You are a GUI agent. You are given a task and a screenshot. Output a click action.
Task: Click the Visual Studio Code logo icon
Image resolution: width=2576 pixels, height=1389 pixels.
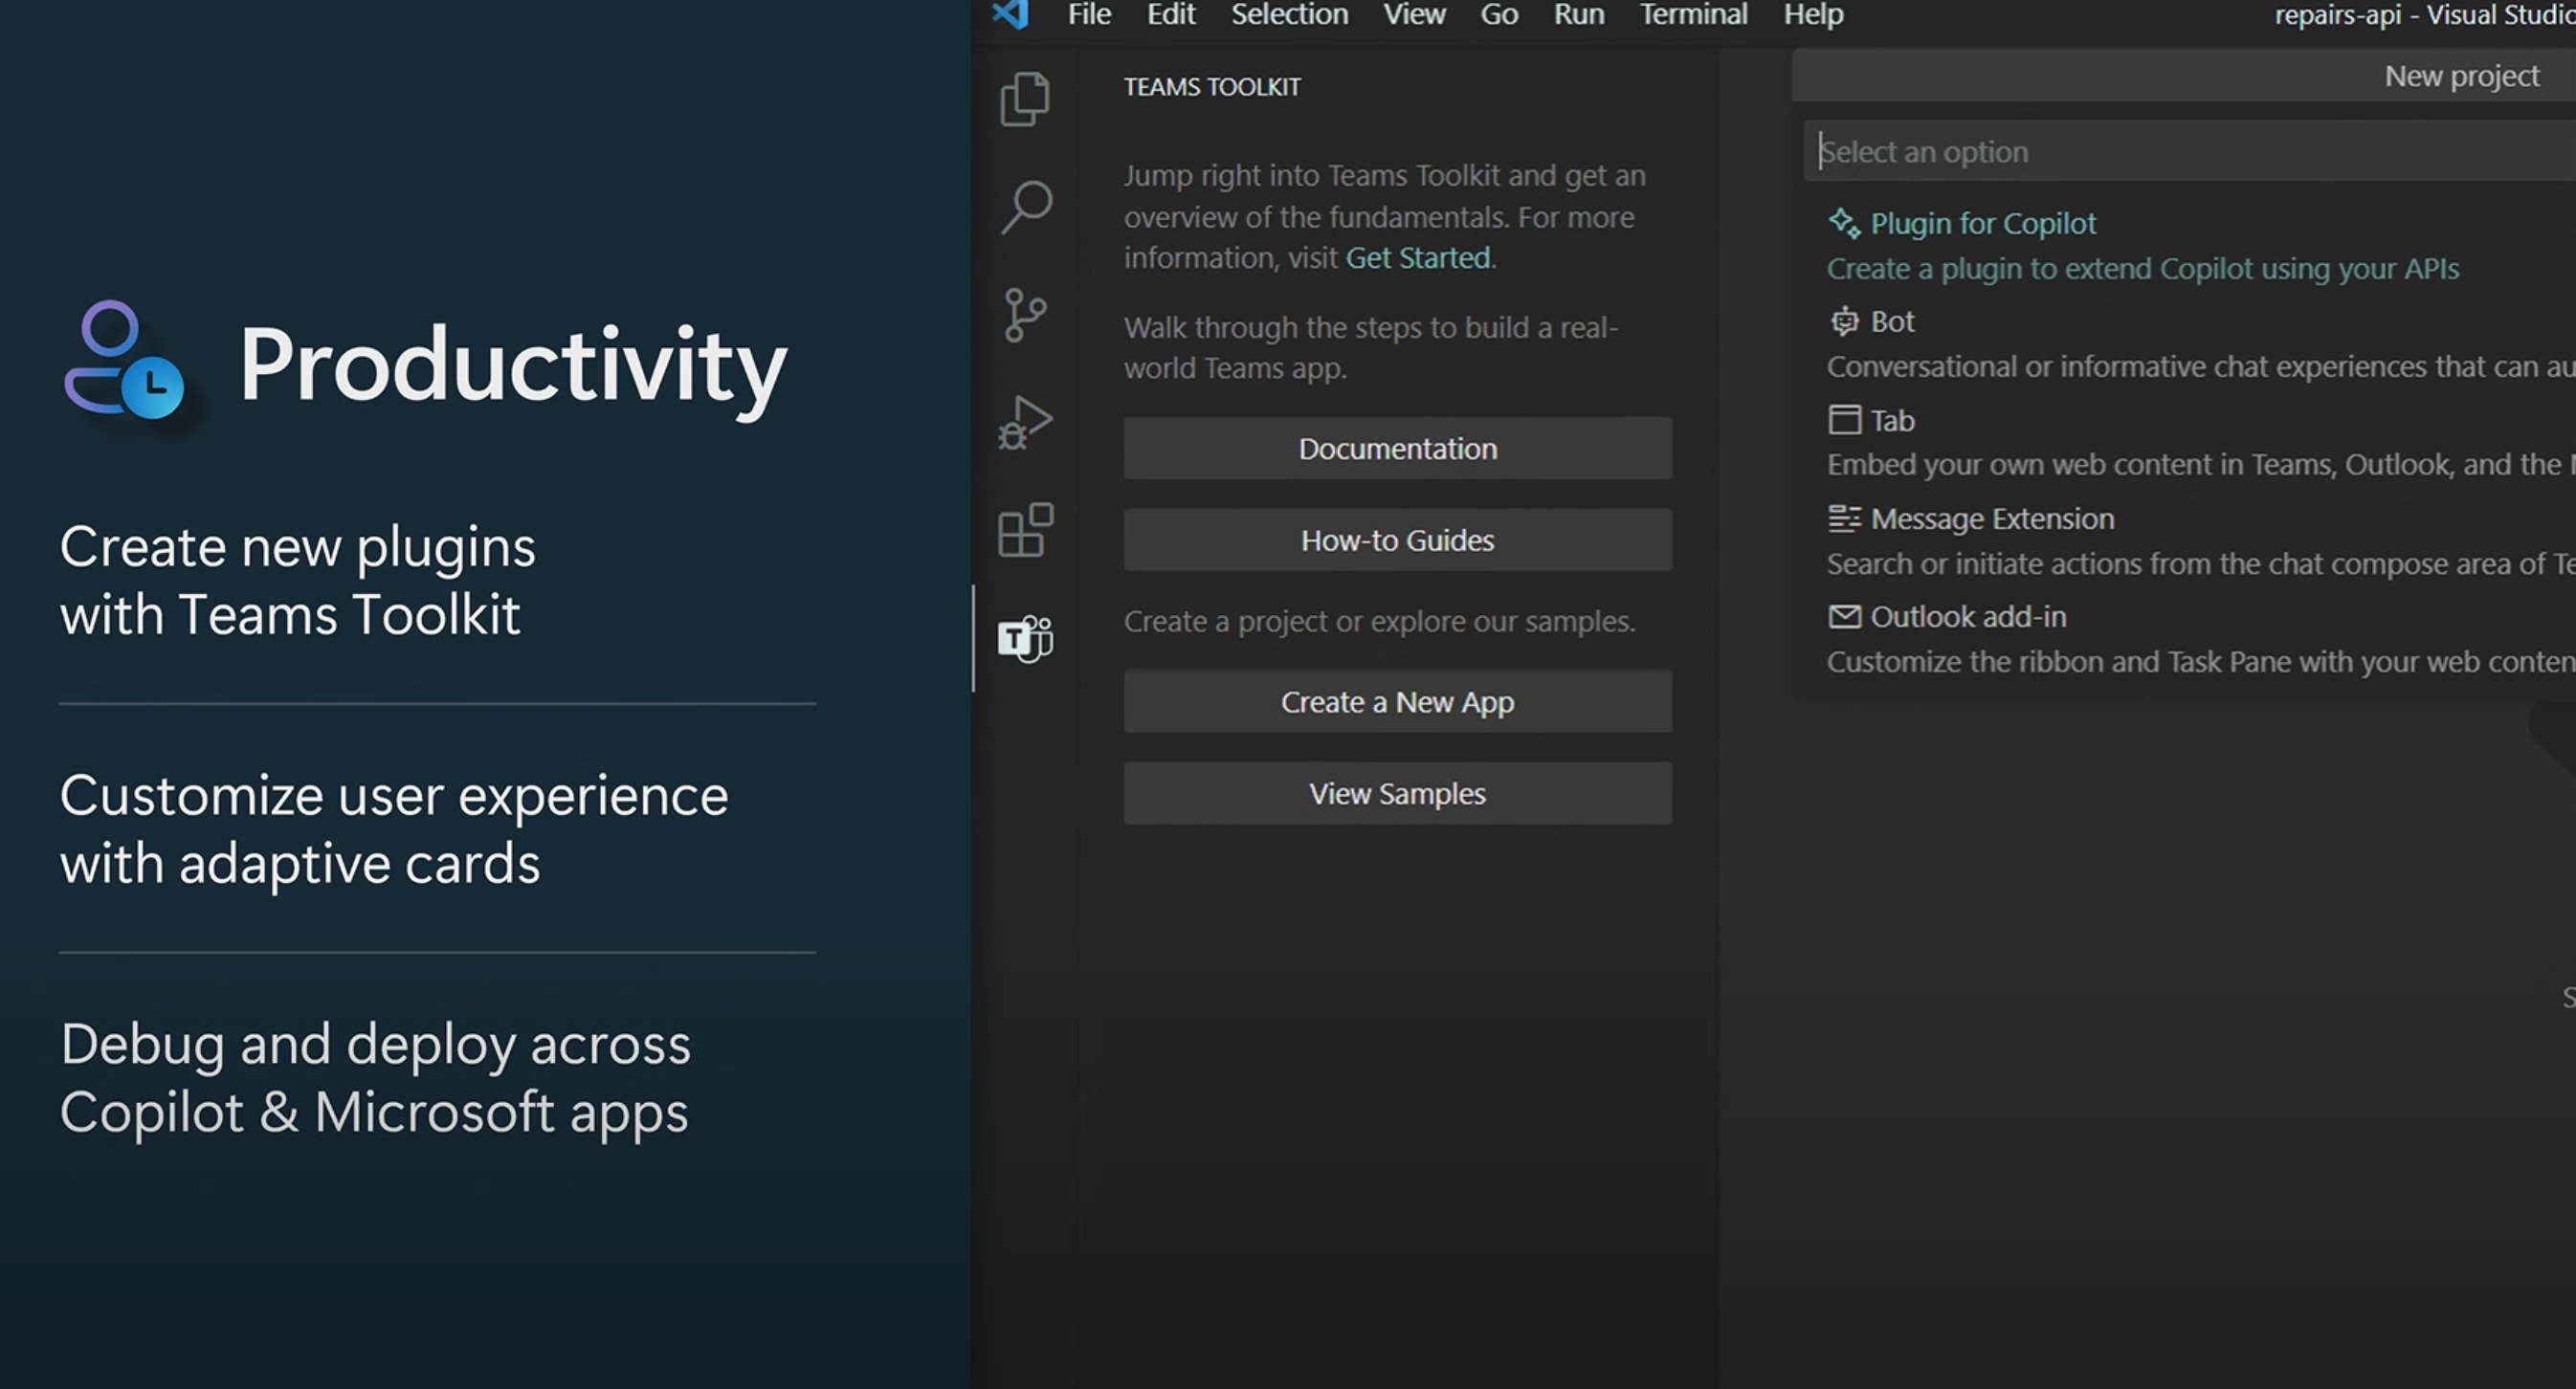coord(1010,14)
